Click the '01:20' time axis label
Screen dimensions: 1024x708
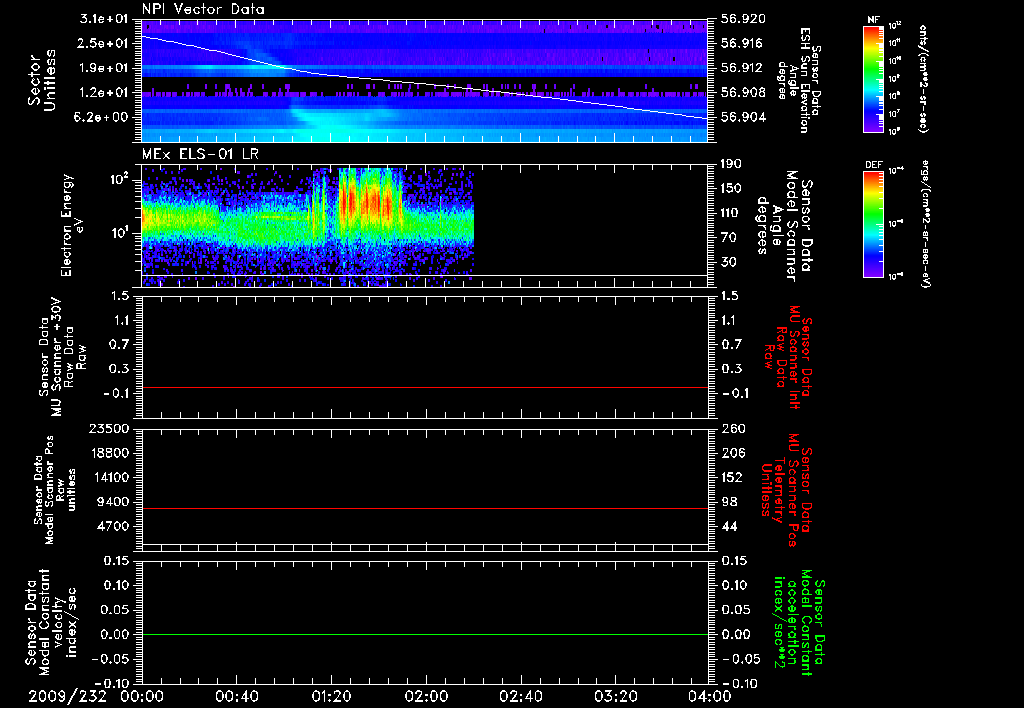331,696
